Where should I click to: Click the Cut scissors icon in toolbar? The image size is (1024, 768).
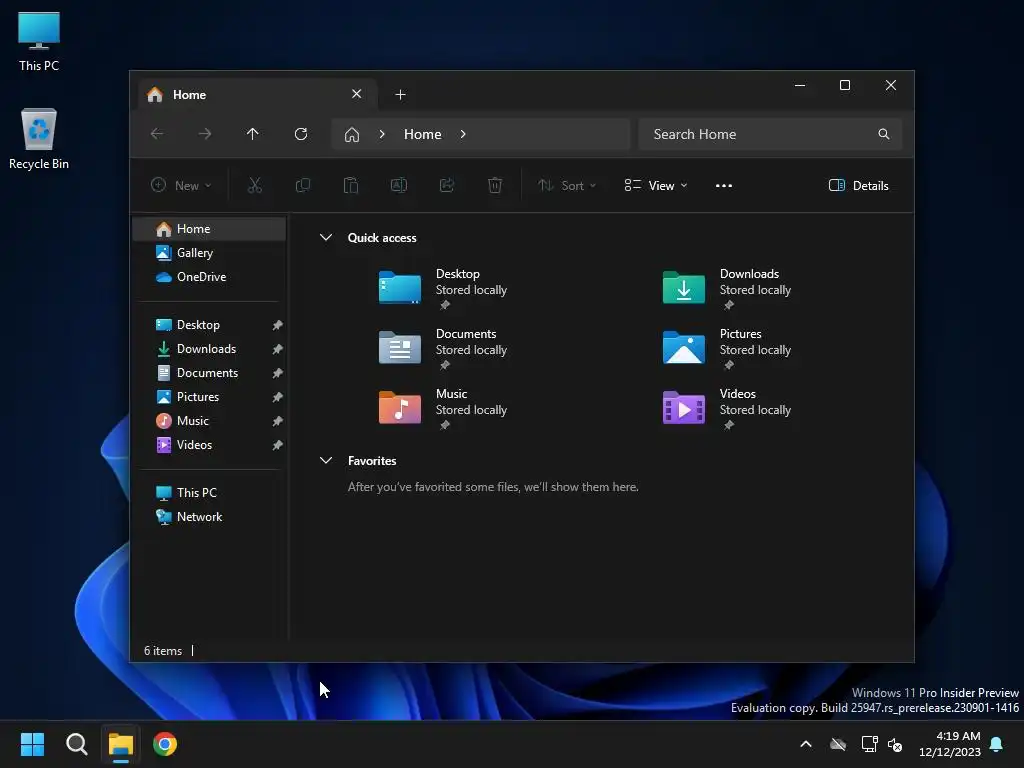255,185
